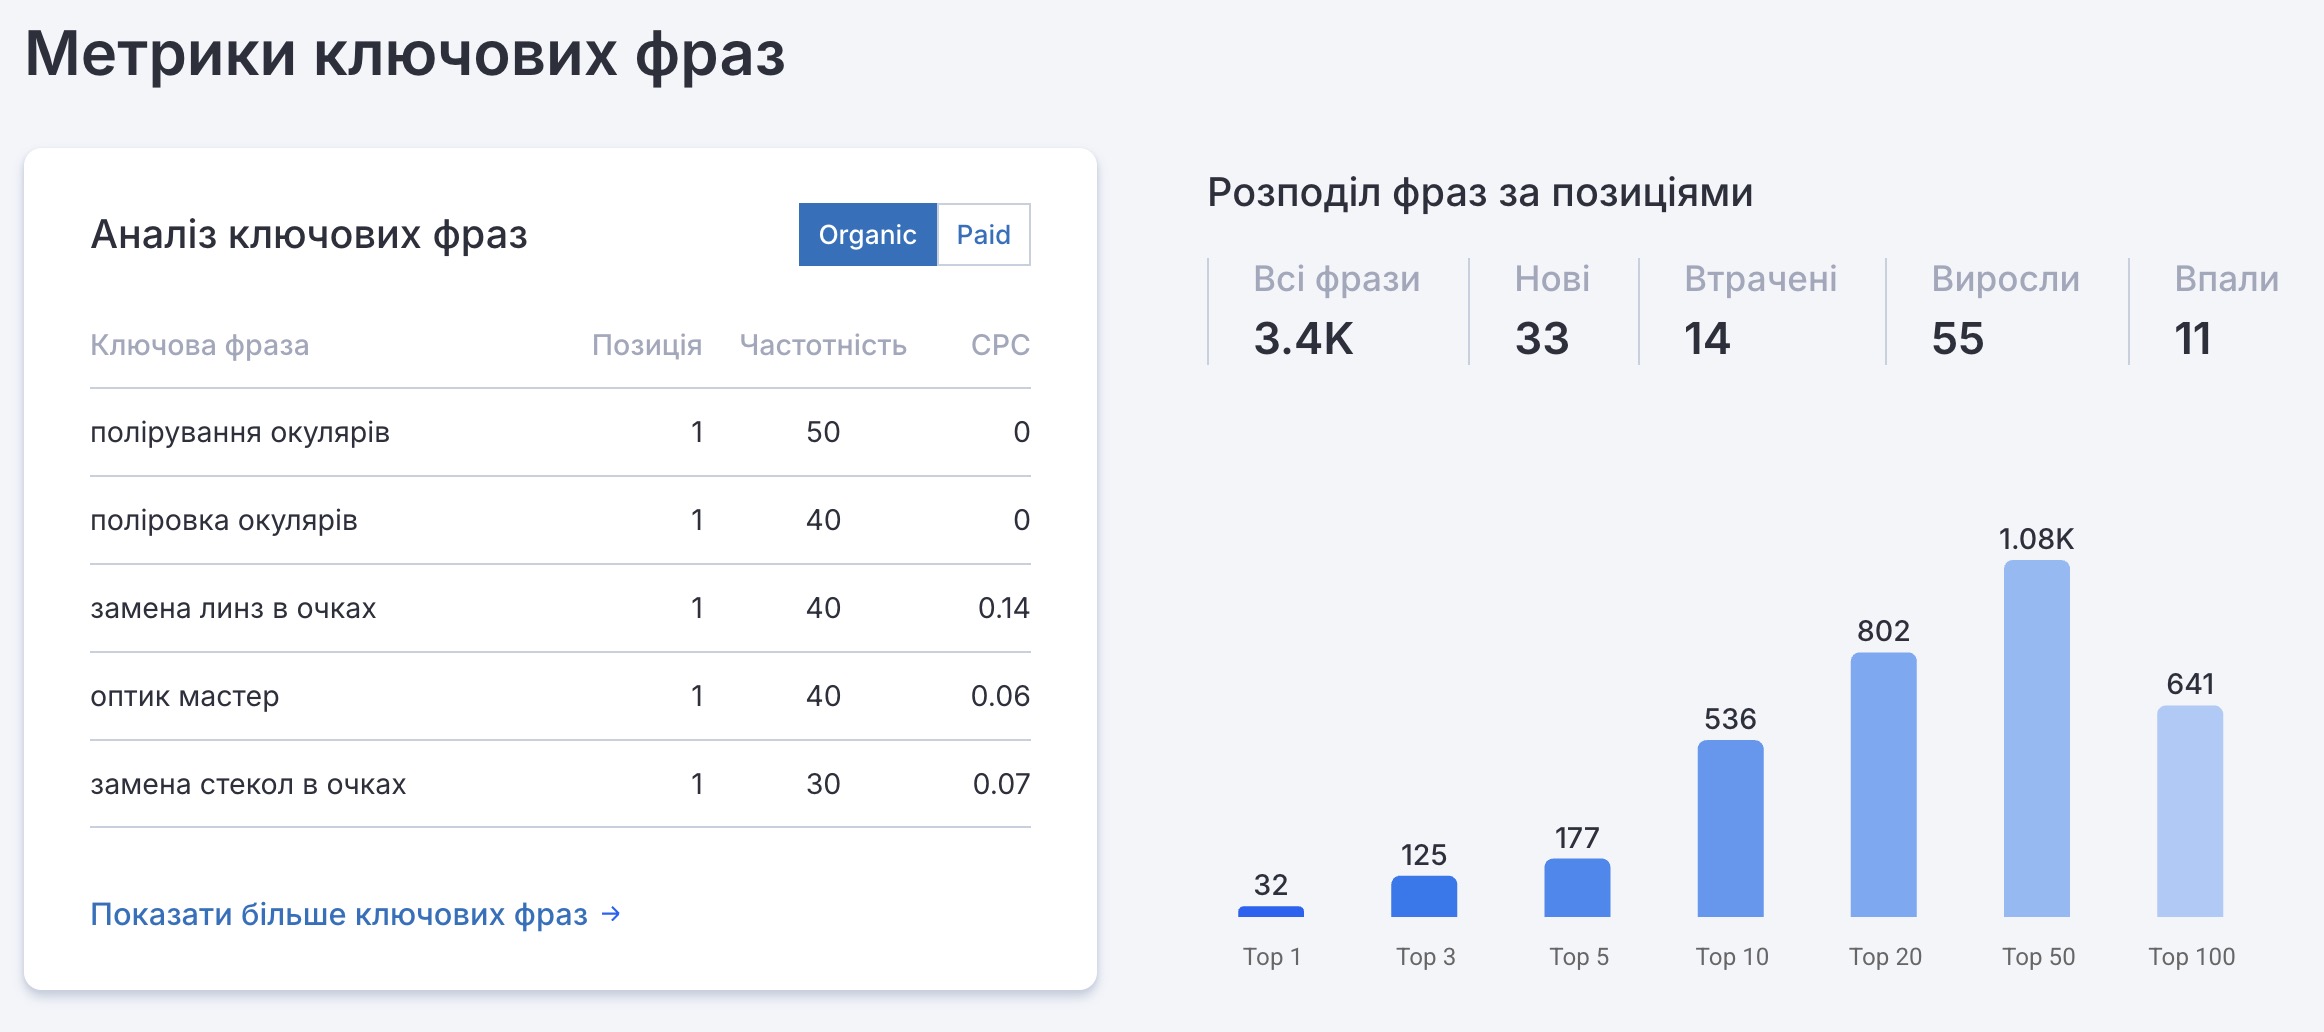
Task: Click the Top 50 bar in chart
Action: [x=2036, y=738]
